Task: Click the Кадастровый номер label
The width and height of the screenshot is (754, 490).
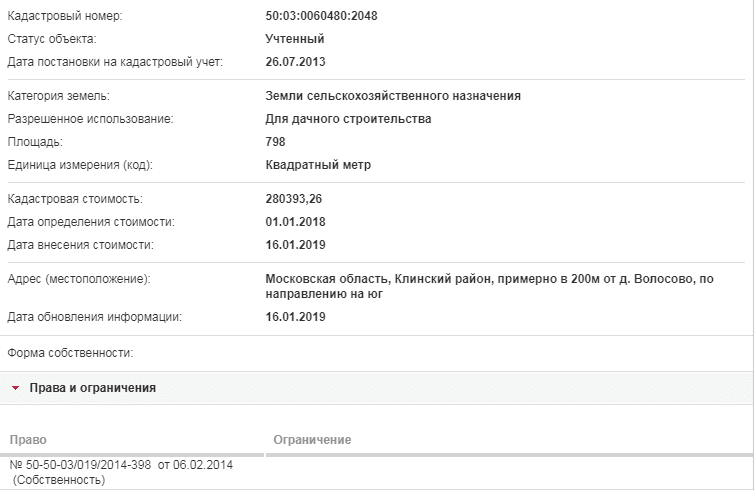Action: [65, 16]
